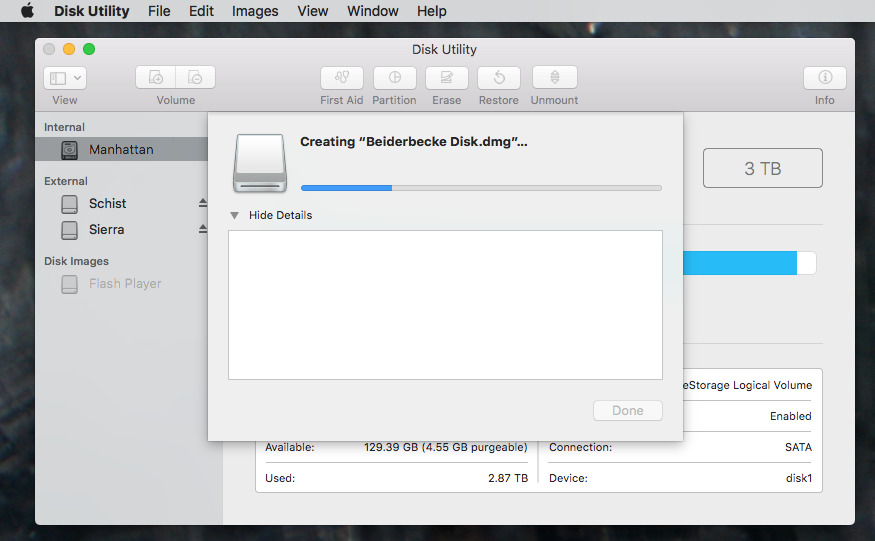Eject the Schist drive

[x=203, y=203]
